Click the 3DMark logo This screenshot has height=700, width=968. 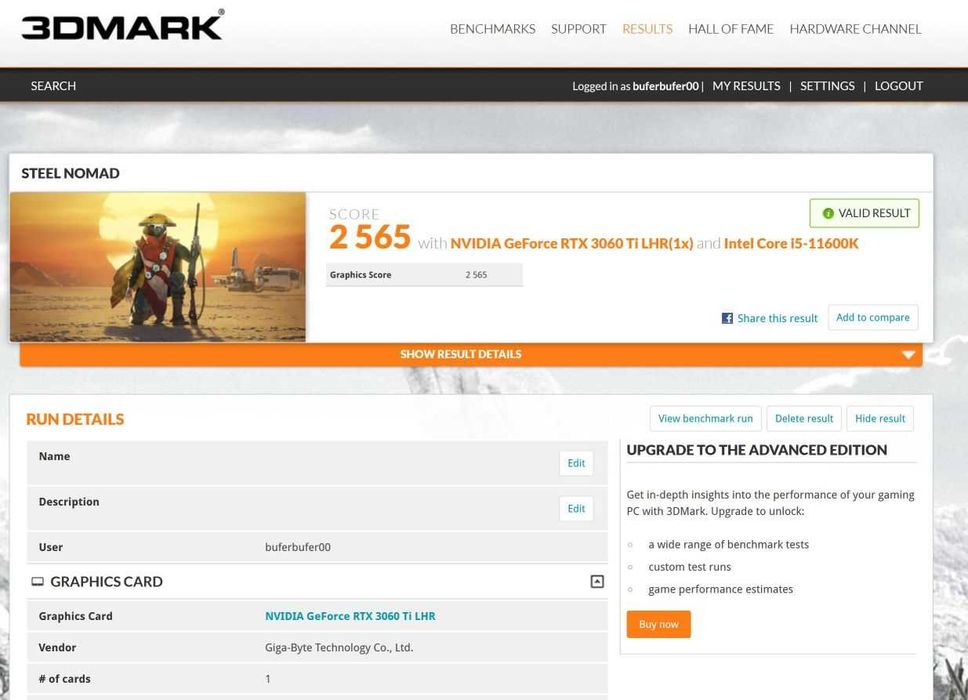click(123, 25)
